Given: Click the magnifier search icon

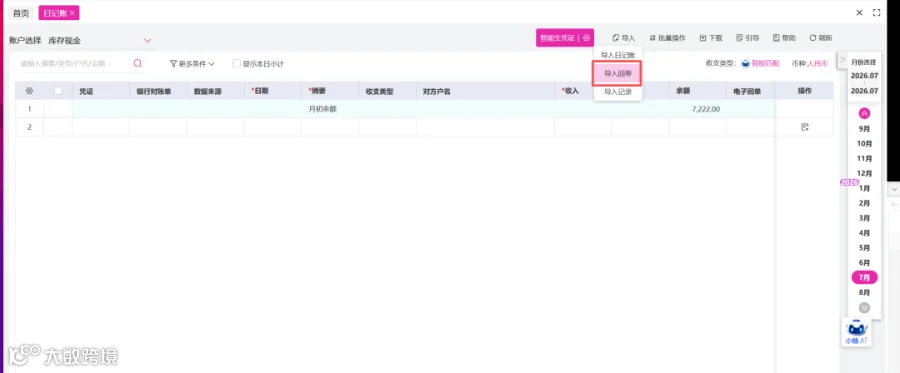Looking at the screenshot, I should (138, 64).
